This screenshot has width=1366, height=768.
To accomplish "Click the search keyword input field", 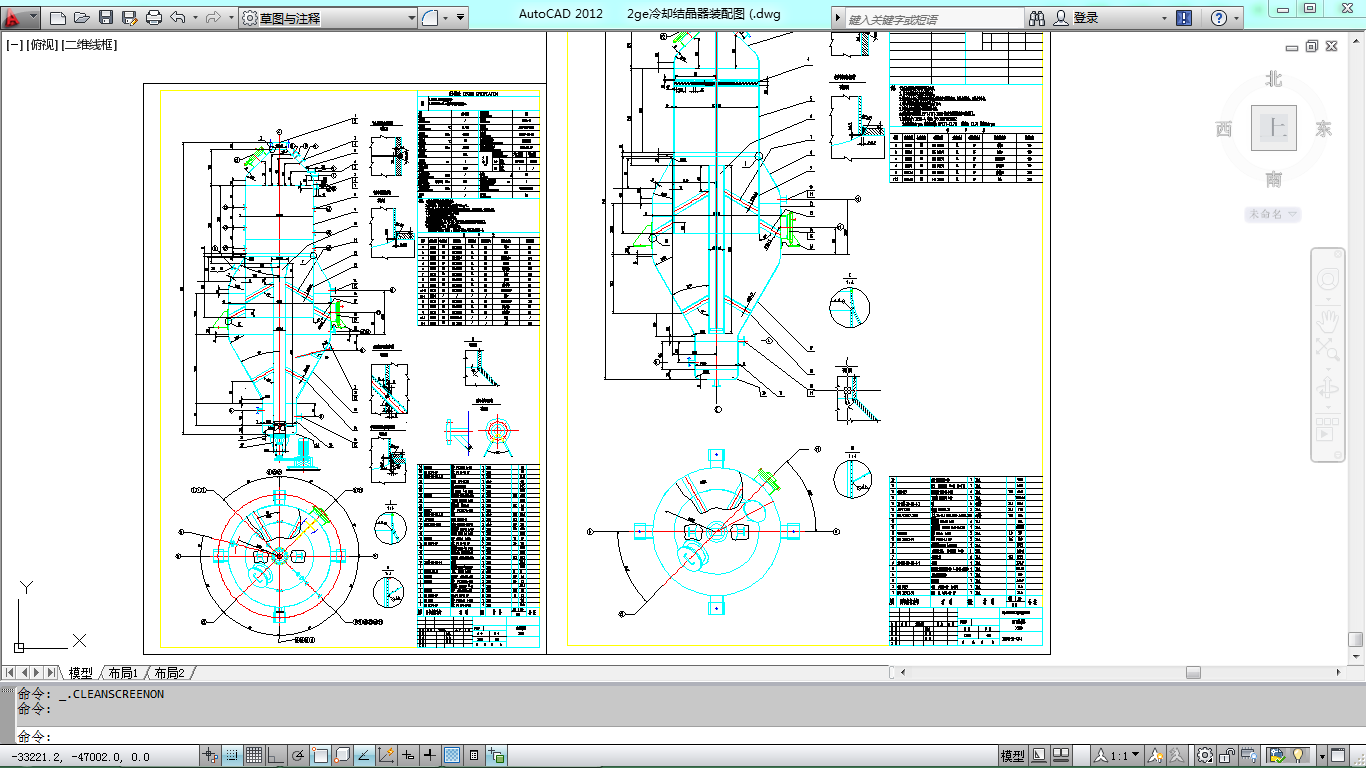I will [934, 19].
